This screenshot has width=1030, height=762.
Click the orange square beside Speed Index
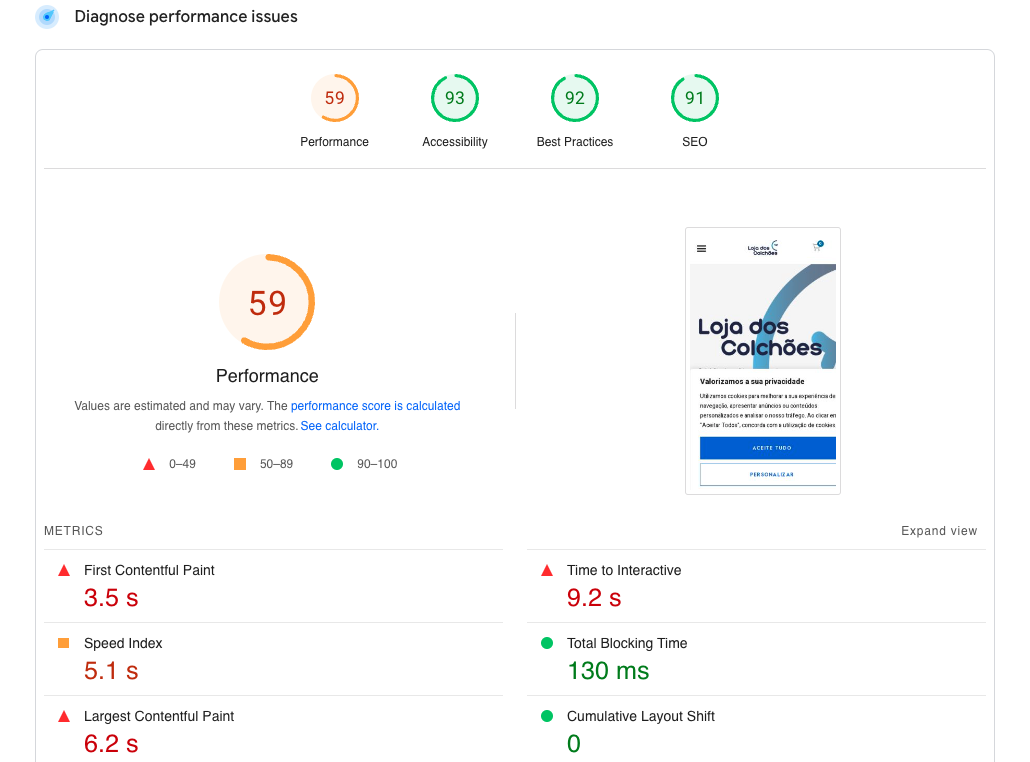(x=64, y=643)
